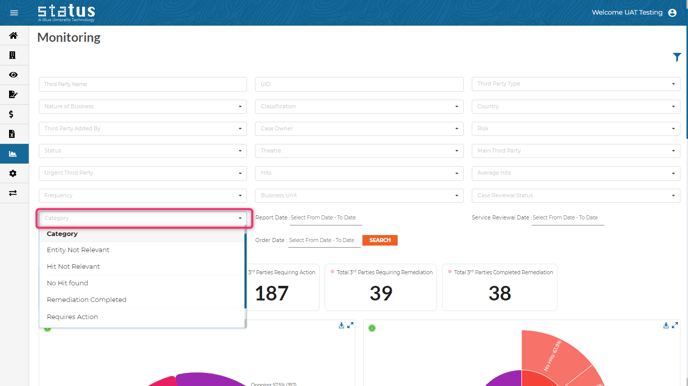Open Status dropdown
688x386 pixels.
click(x=143, y=150)
